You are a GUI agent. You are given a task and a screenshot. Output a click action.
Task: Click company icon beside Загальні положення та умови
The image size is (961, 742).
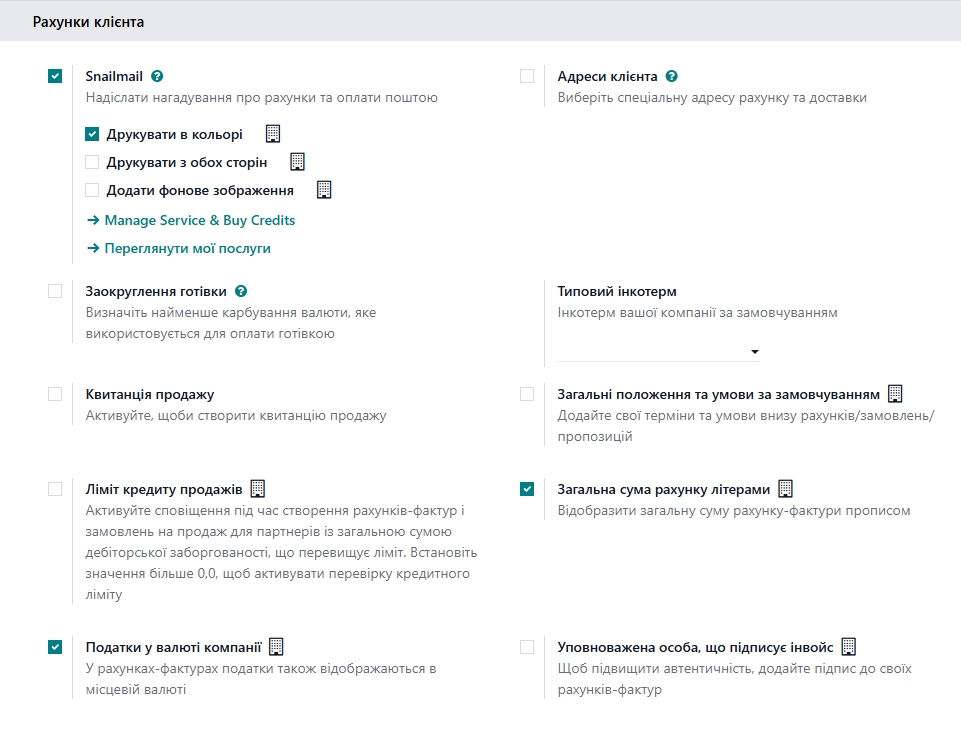point(895,394)
